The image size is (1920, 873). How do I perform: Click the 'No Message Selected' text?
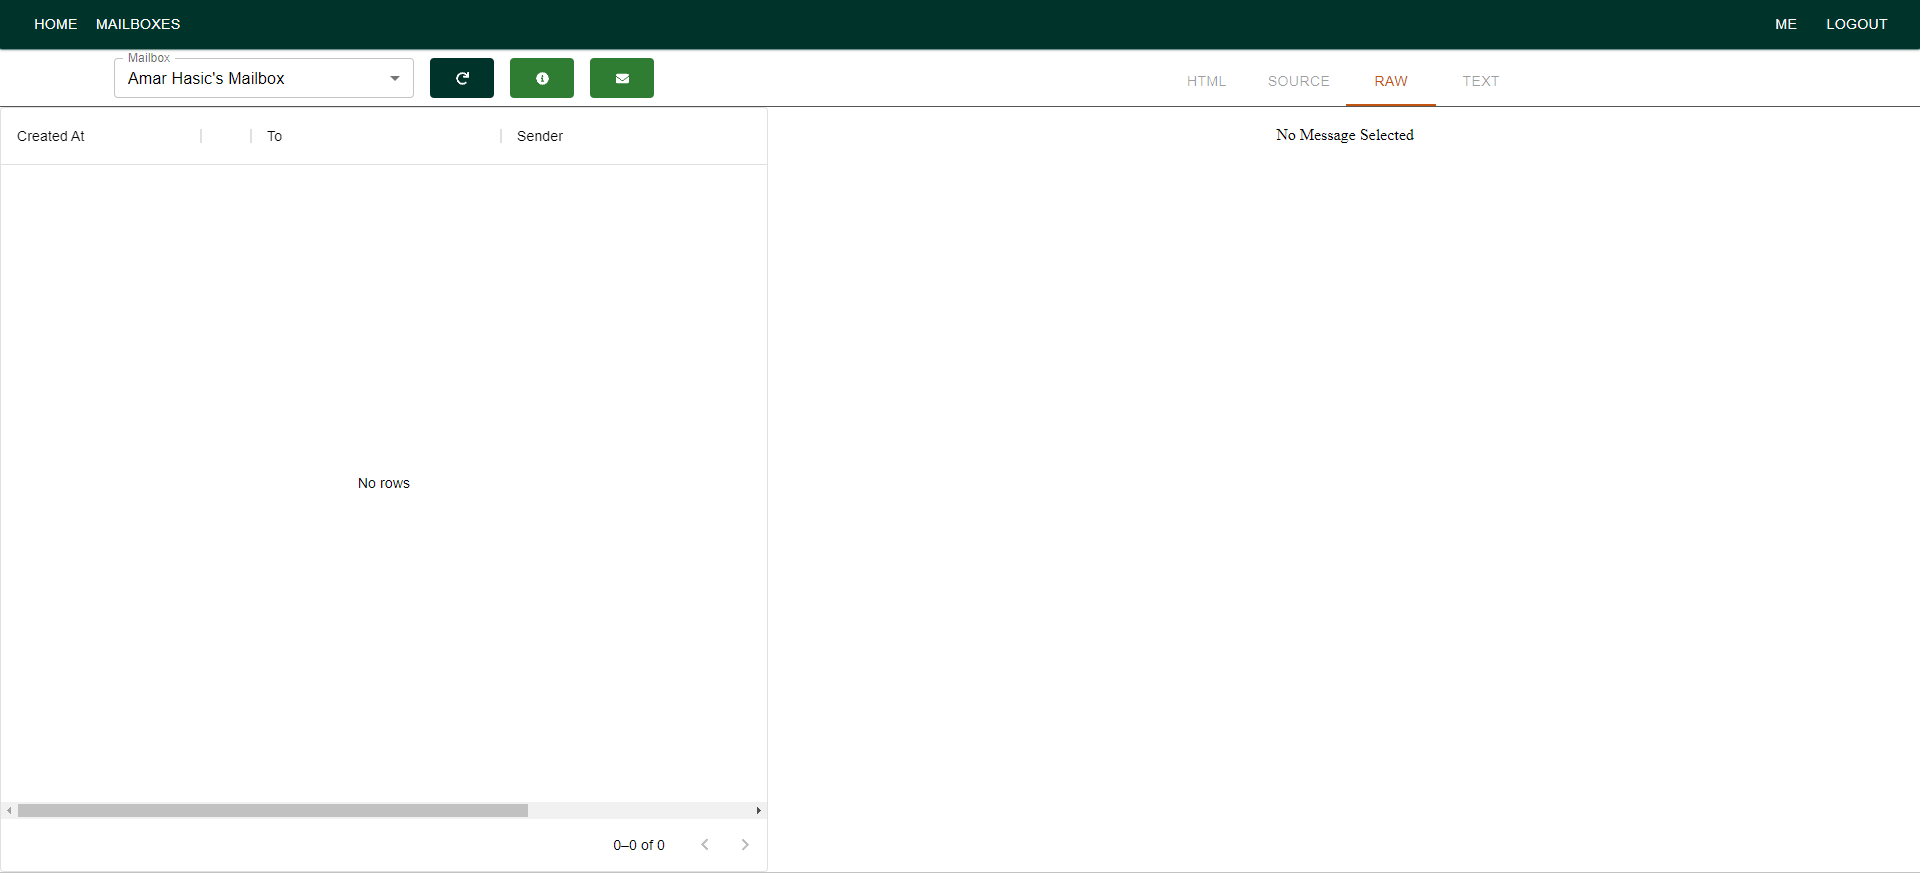[1345, 135]
